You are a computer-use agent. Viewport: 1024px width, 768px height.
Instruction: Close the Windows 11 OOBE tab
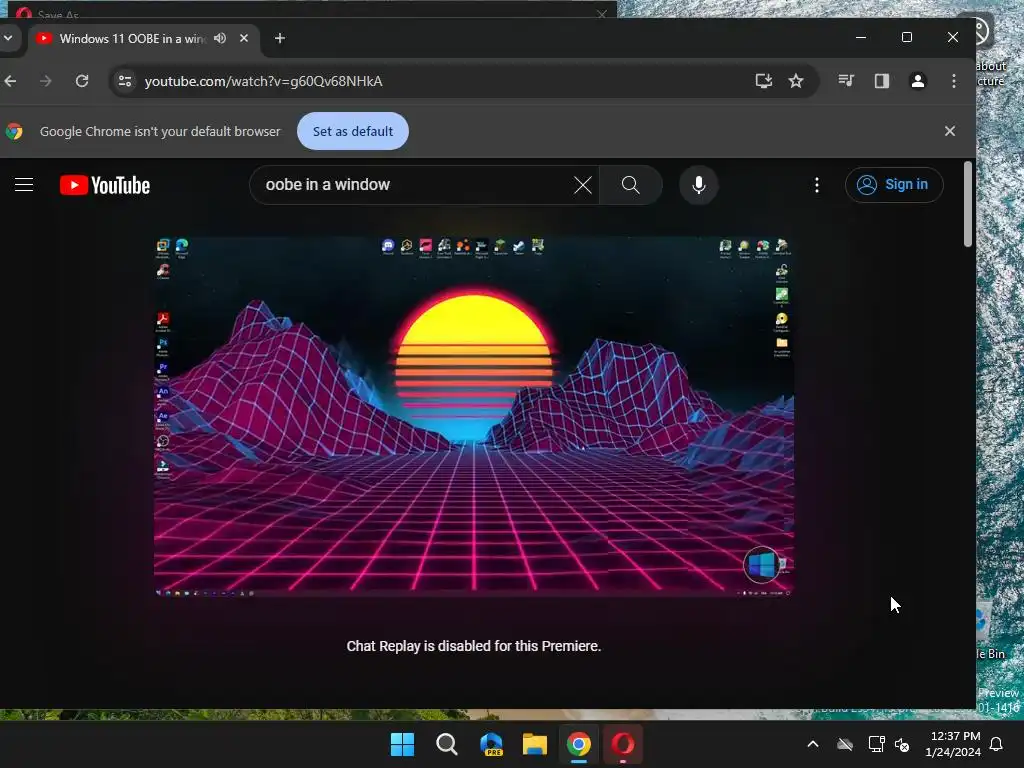pos(244,39)
